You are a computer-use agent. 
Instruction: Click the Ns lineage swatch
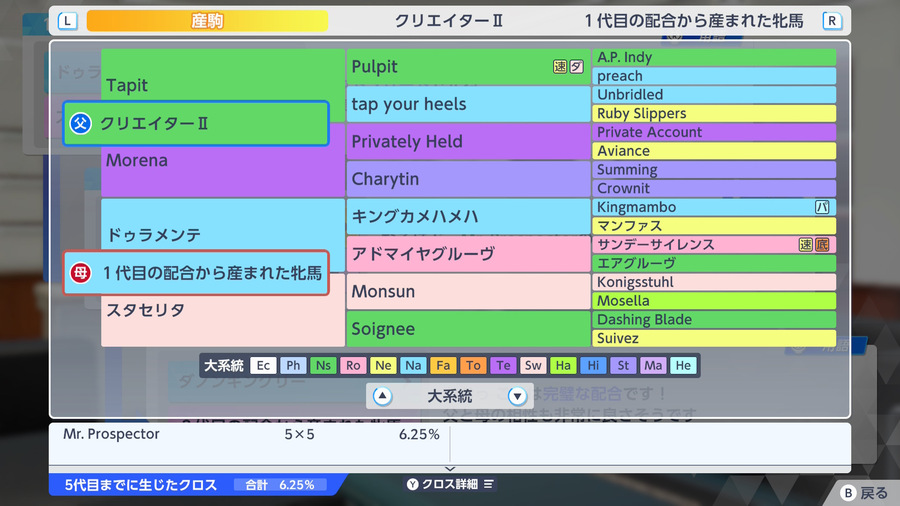click(323, 365)
